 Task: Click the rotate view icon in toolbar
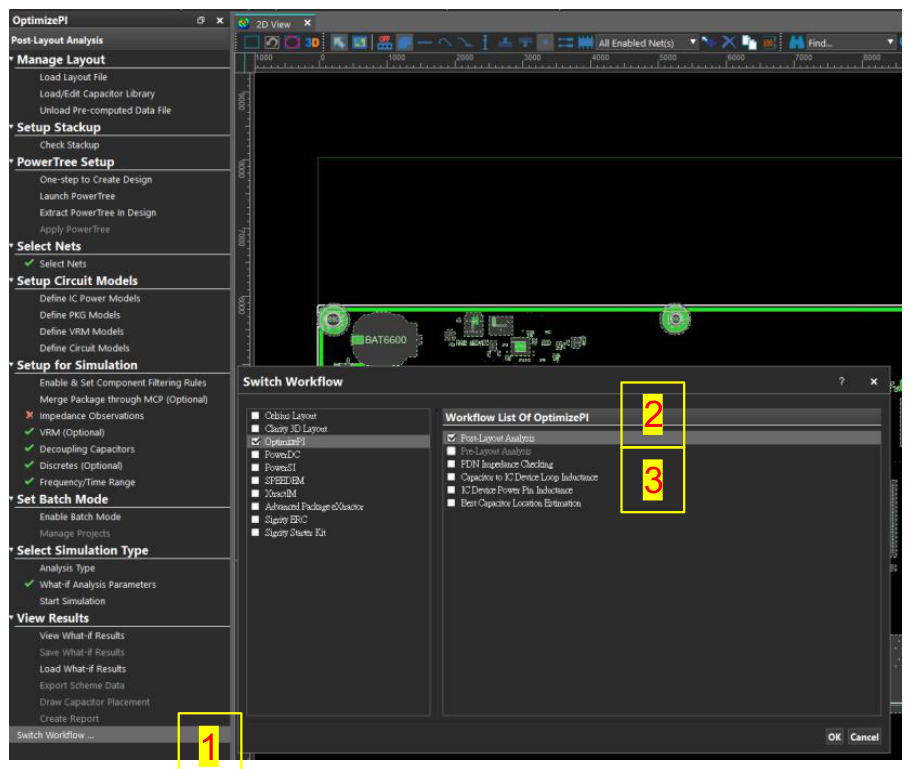pos(272,42)
